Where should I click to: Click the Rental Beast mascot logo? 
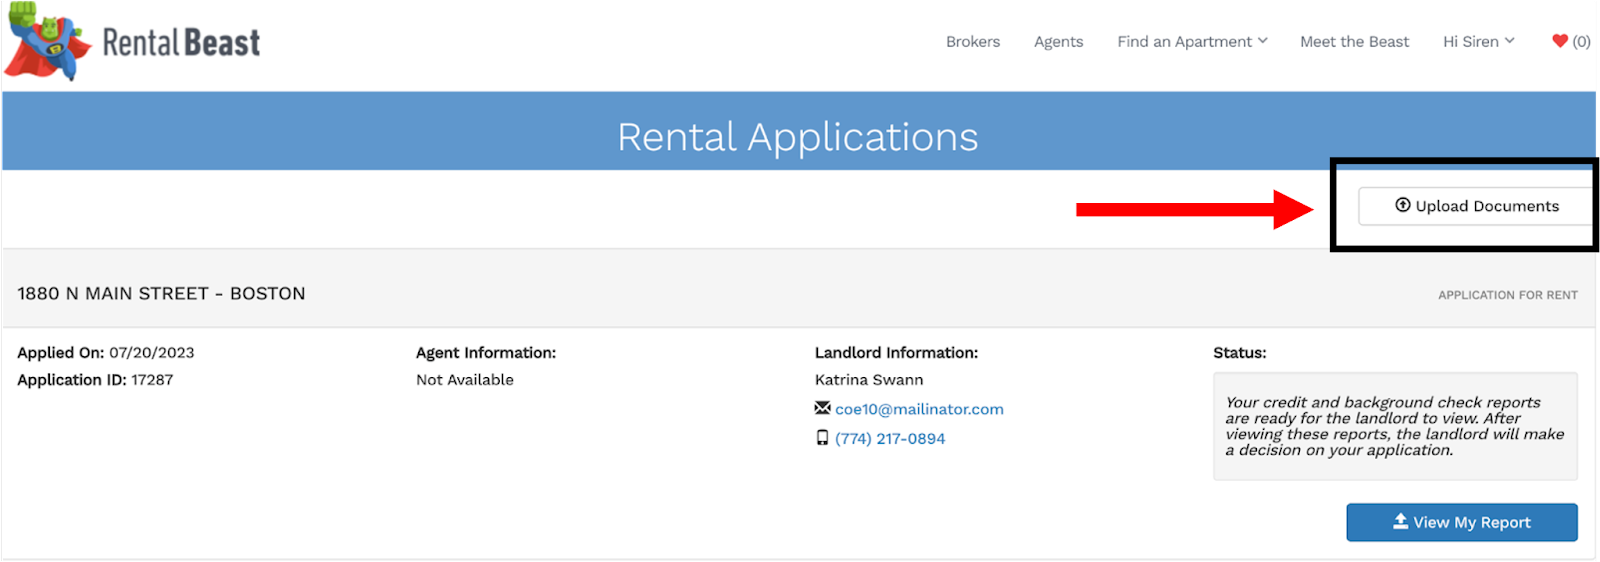coord(46,42)
